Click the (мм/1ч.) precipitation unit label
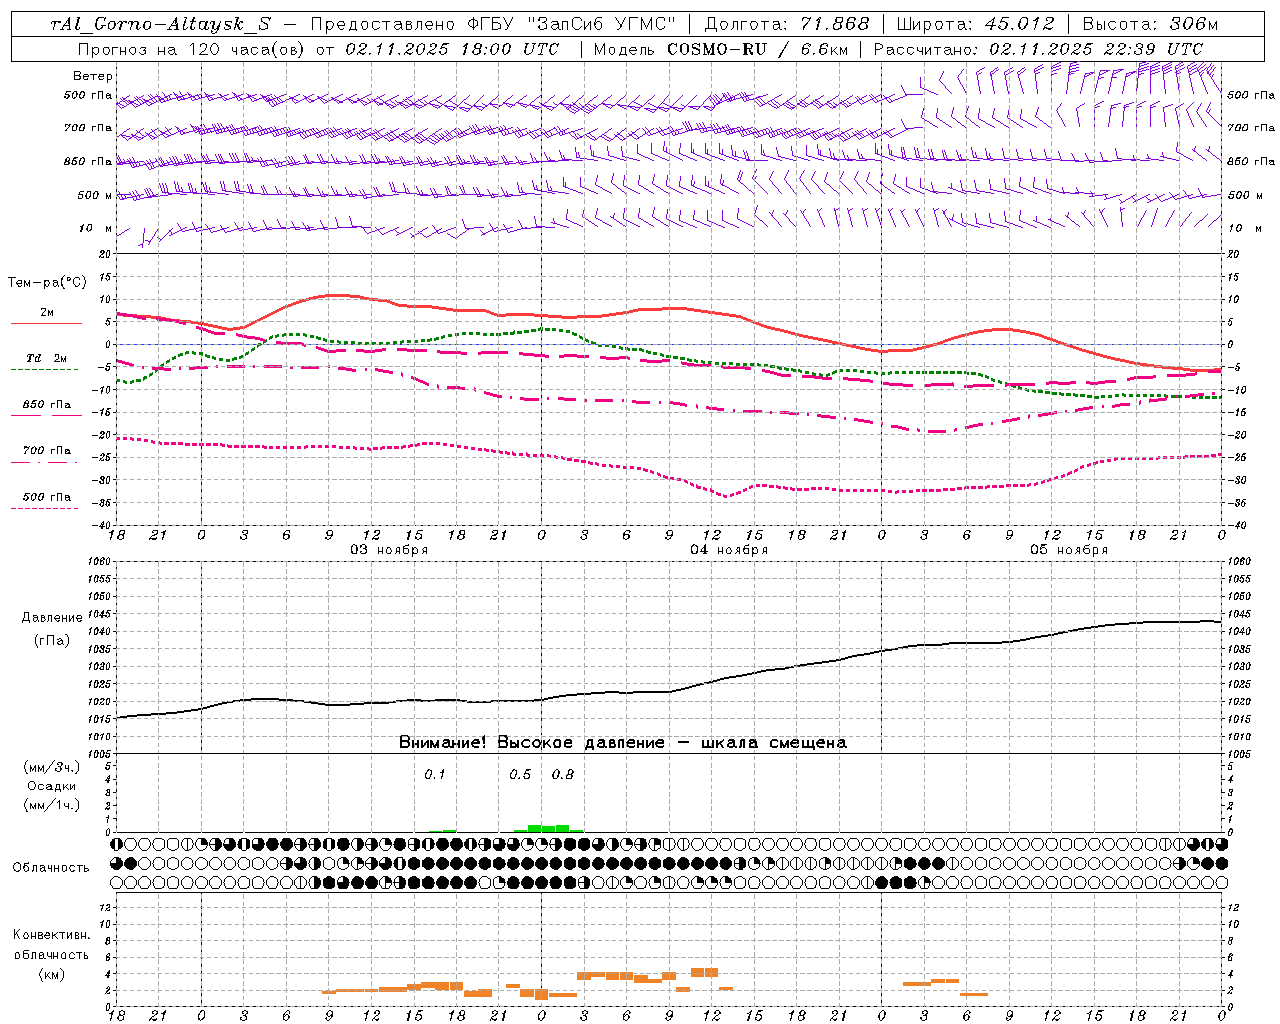This screenshot has height=1024, width=1280. click(52, 805)
